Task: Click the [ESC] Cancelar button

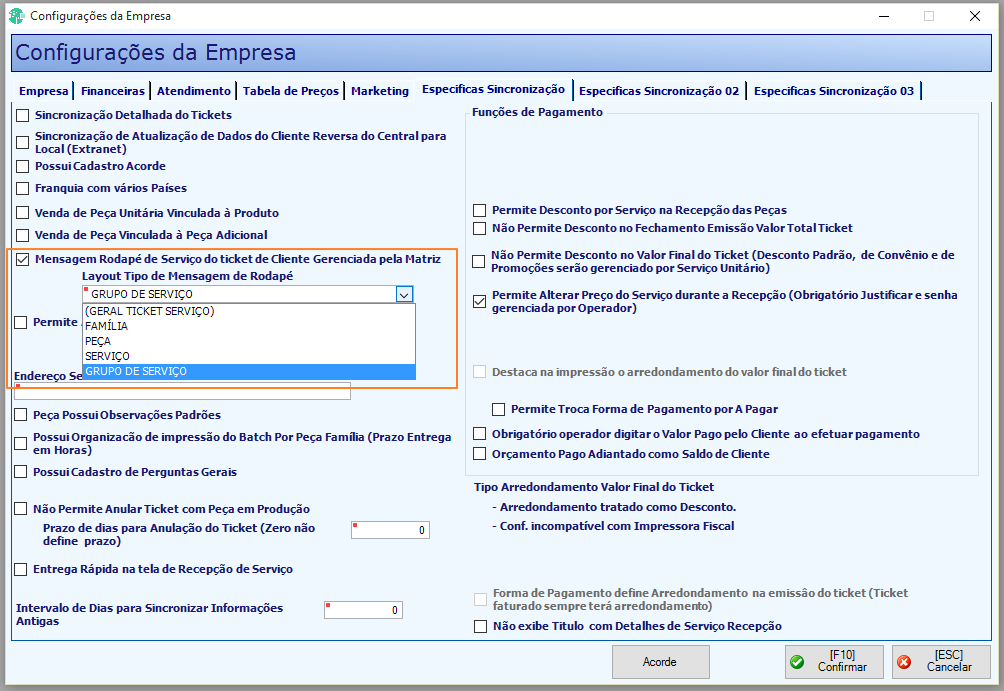Action: pyautogui.click(x=941, y=662)
